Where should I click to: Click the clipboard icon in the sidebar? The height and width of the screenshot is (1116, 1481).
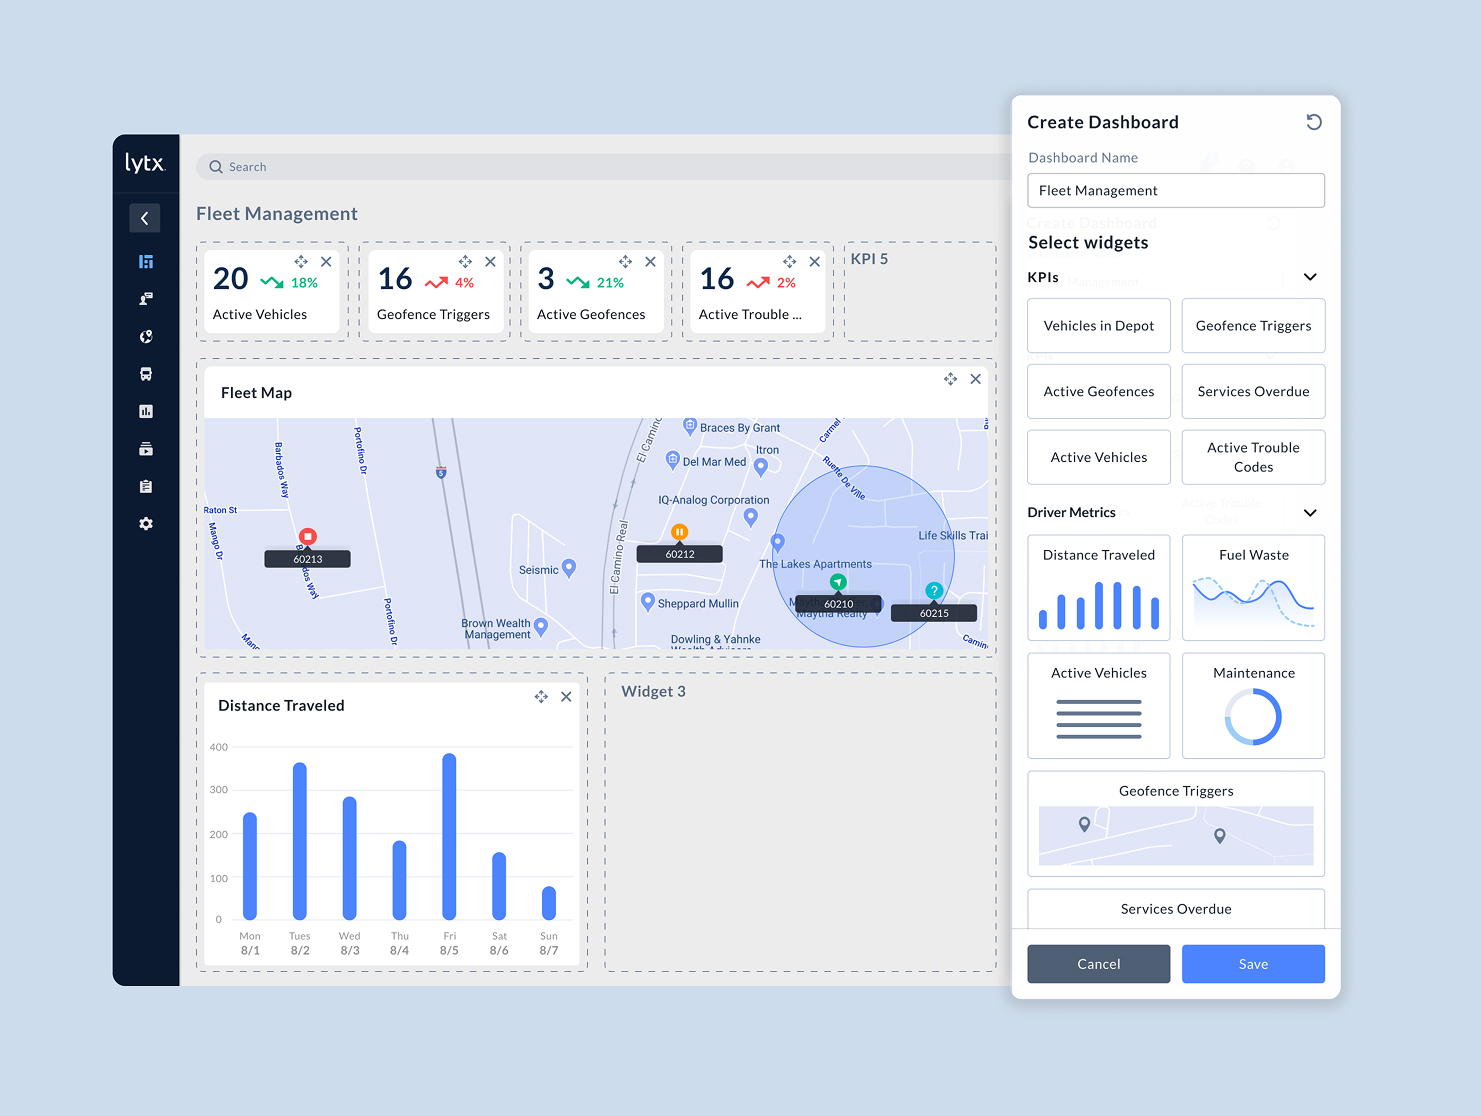click(x=146, y=487)
